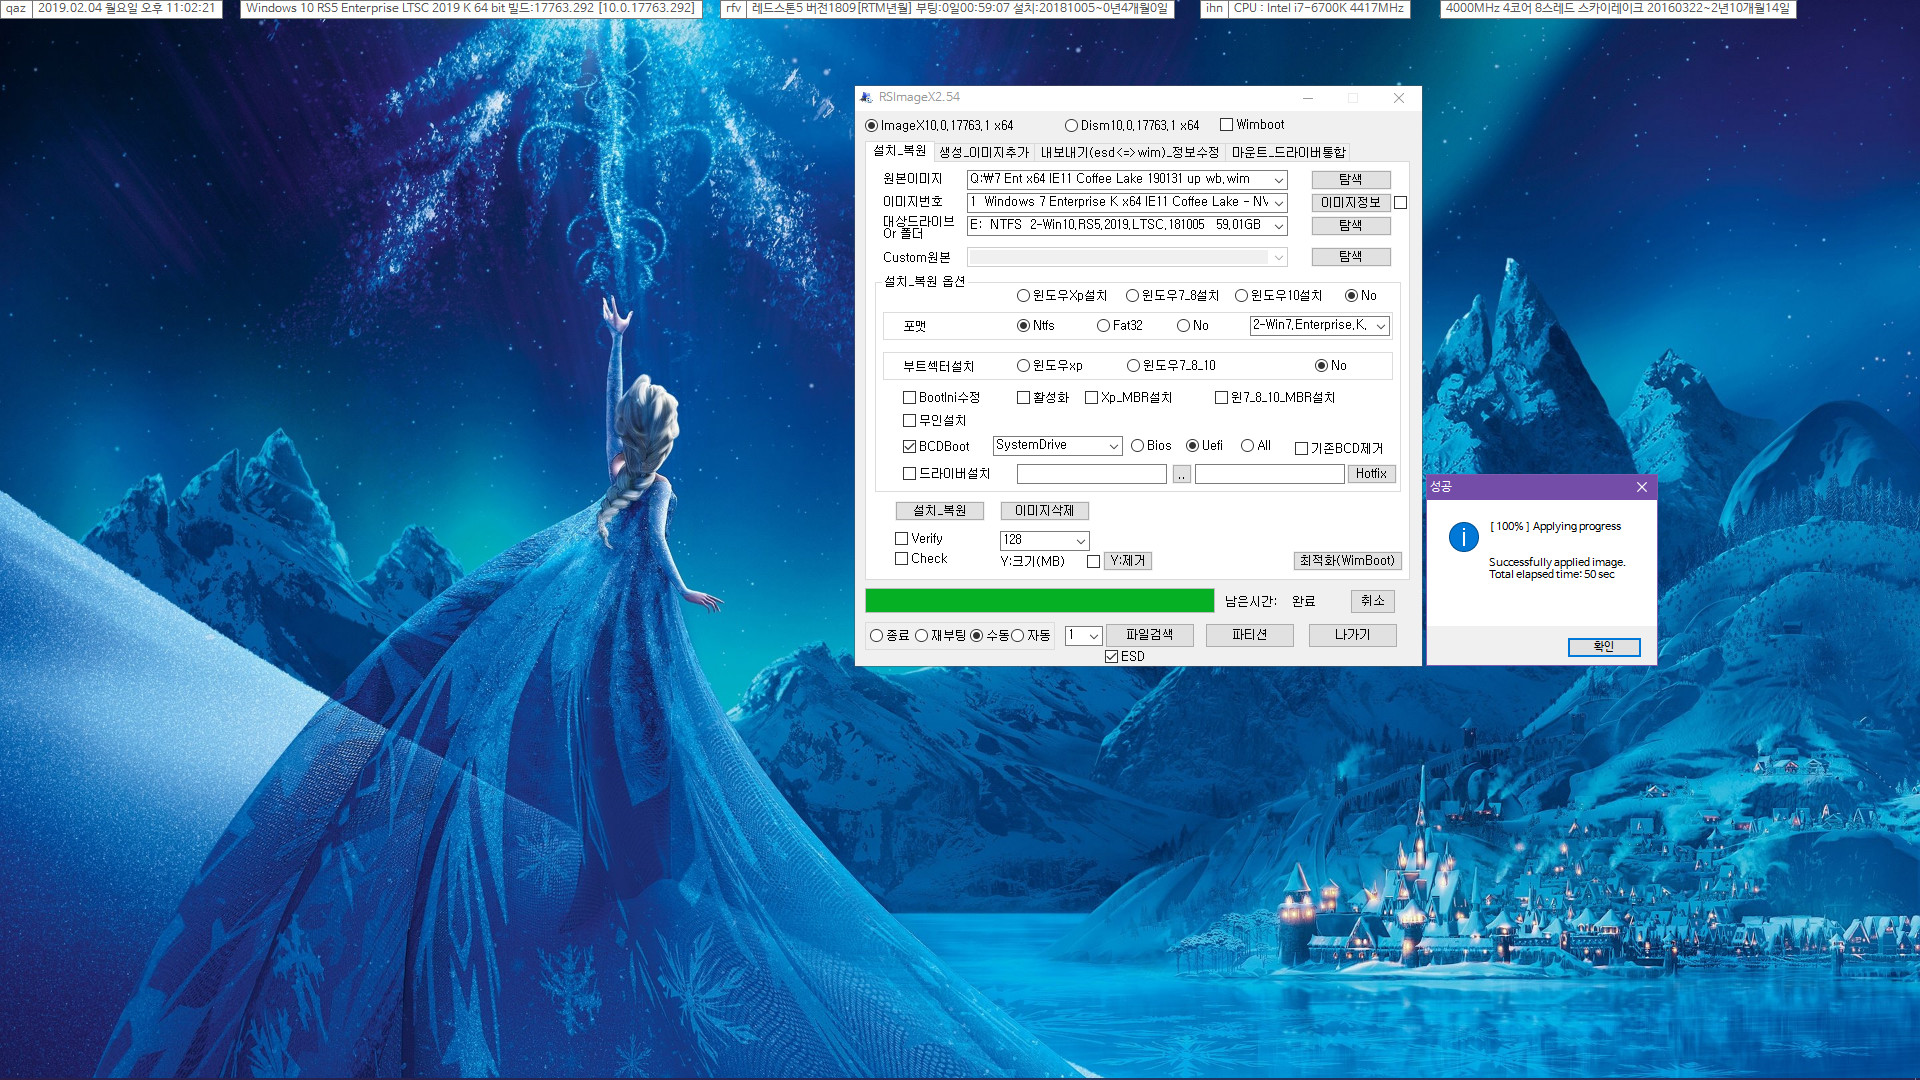Click the 취소 cancel button

[1372, 601]
